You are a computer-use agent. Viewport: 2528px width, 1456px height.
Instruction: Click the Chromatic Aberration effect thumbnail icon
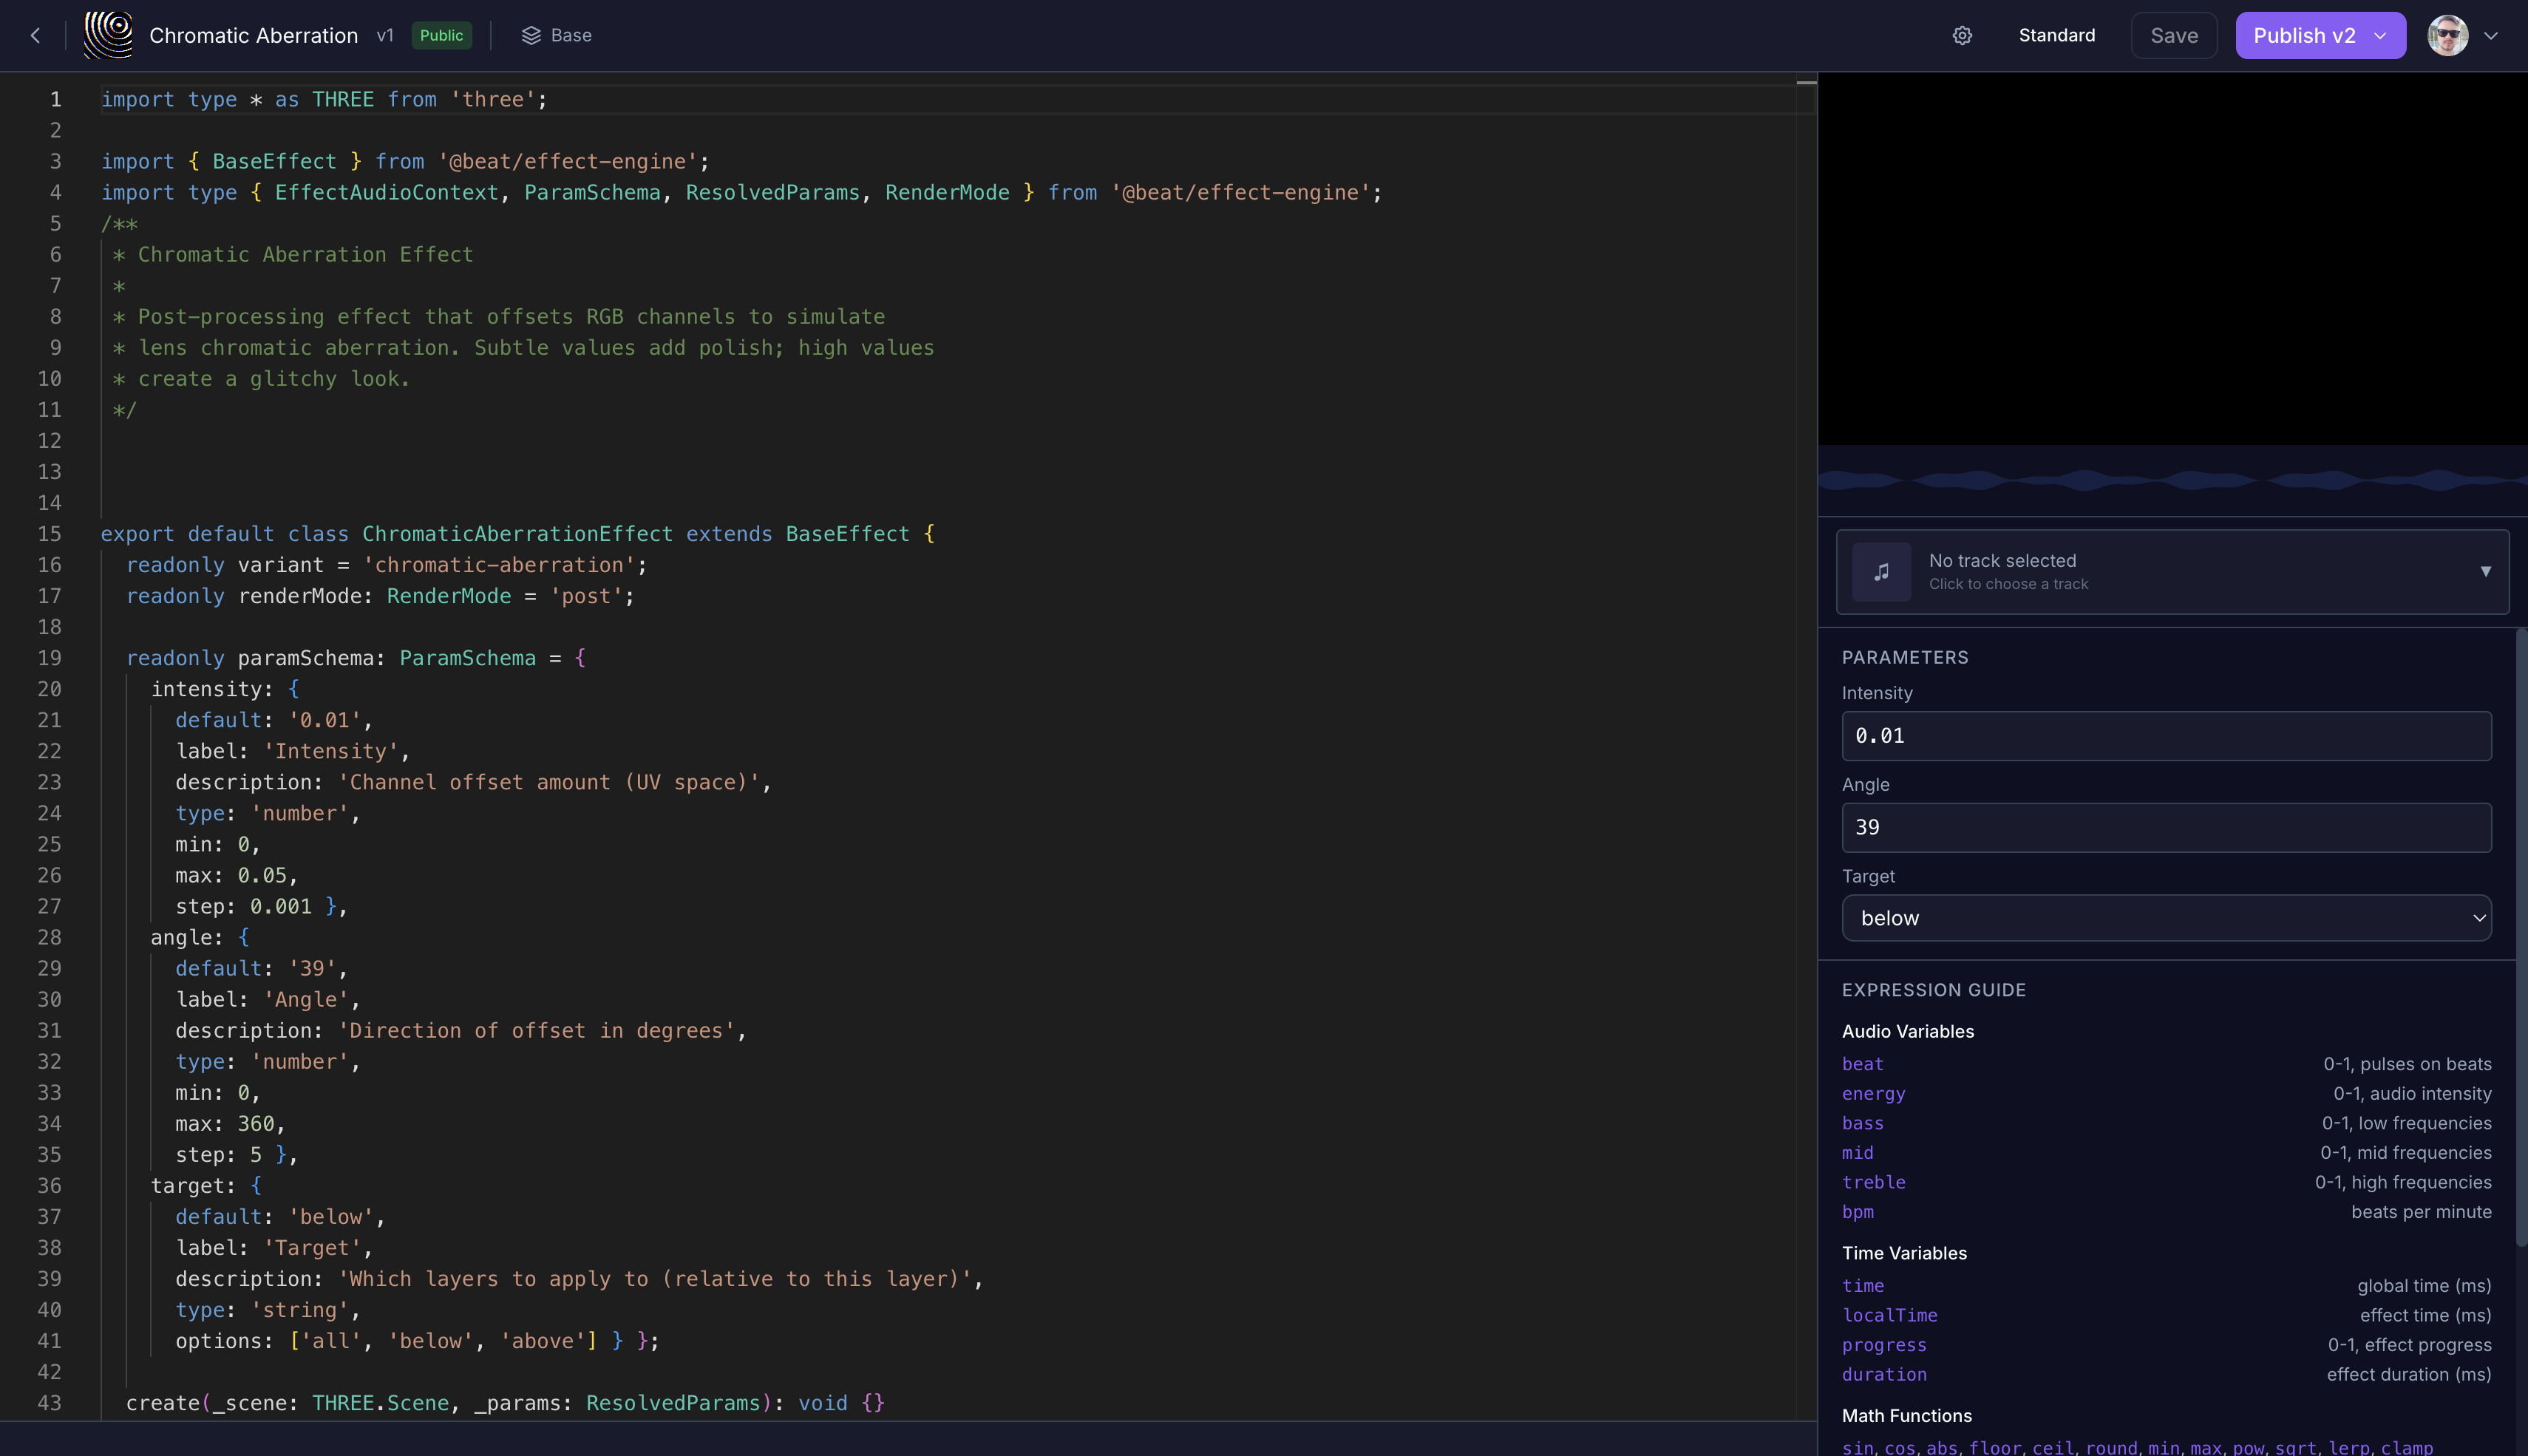point(109,35)
